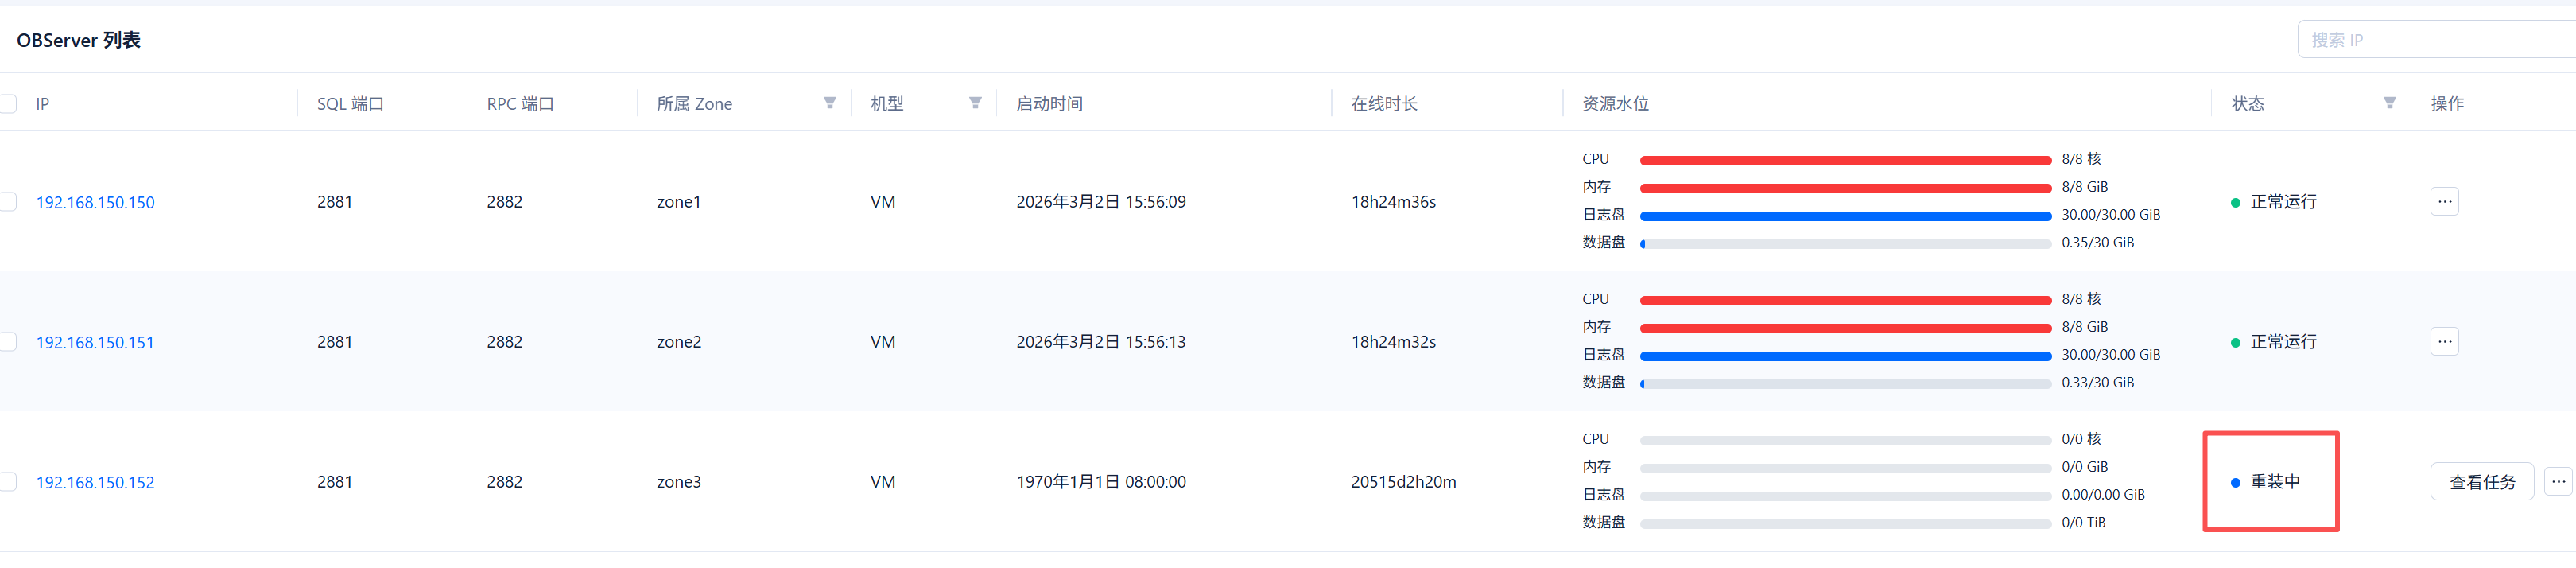Open the 192.168.150.150 server link
Image resolution: width=2576 pixels, height=568 pixels.
[x=95, y=203]
